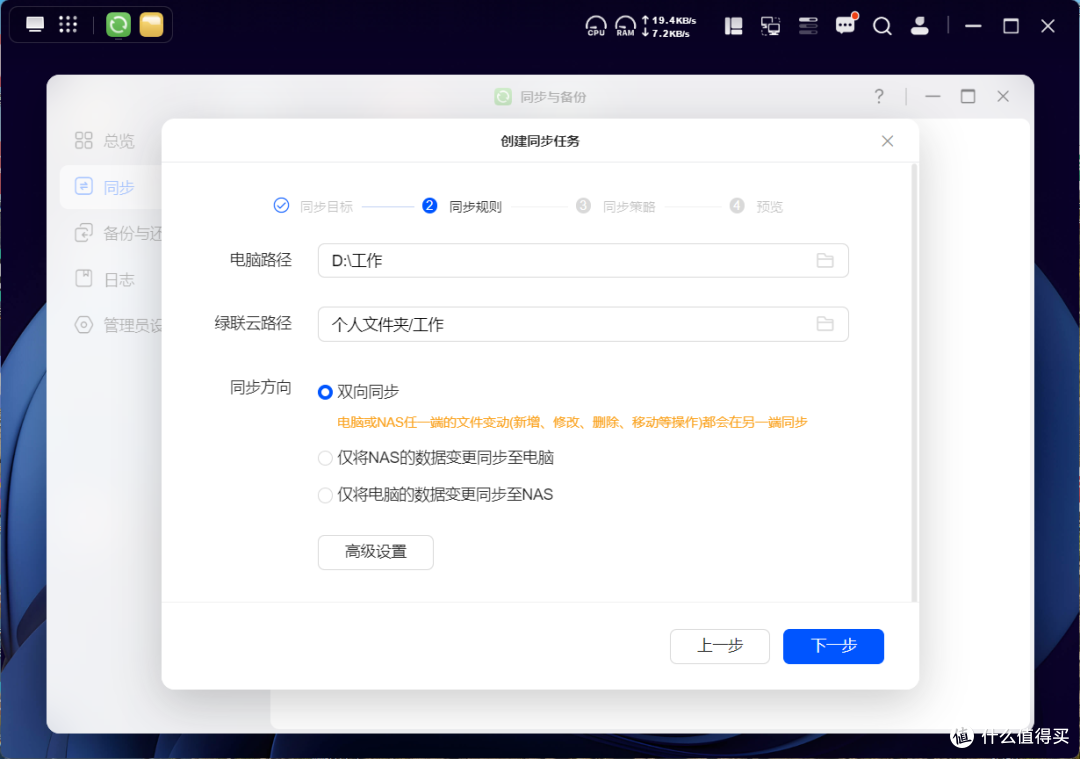Image resolution: width=1080 pixels, height=759 pixels.
Task: Open the search magnifier icon
Action: [882, 26]
